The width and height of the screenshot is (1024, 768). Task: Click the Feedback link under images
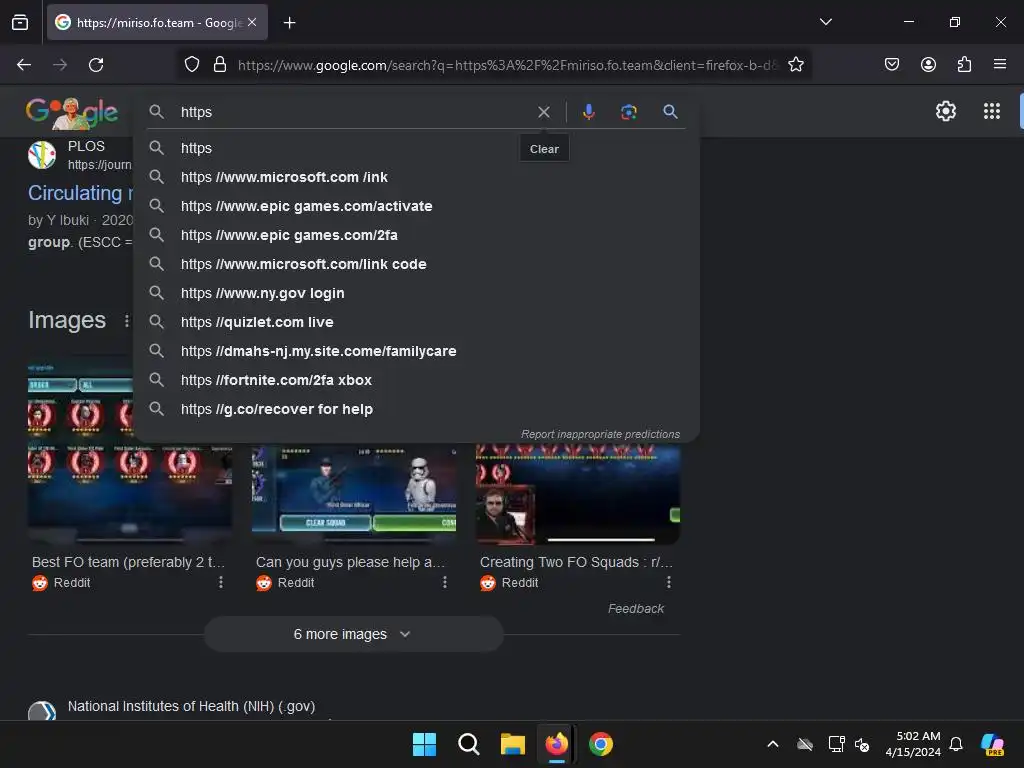[635, 609]
